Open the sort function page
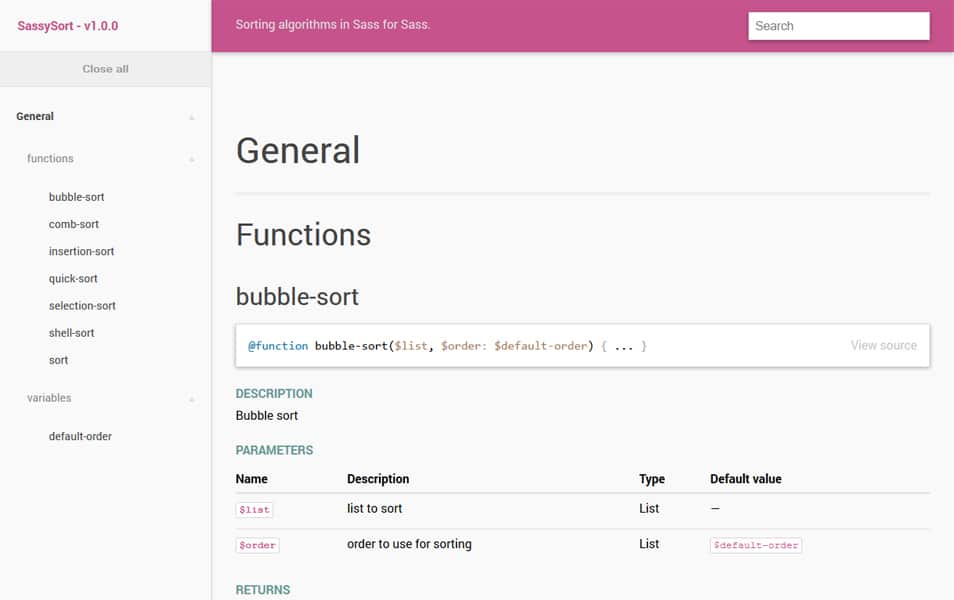Viewport: 954px width, 600px height. point(58,360)
